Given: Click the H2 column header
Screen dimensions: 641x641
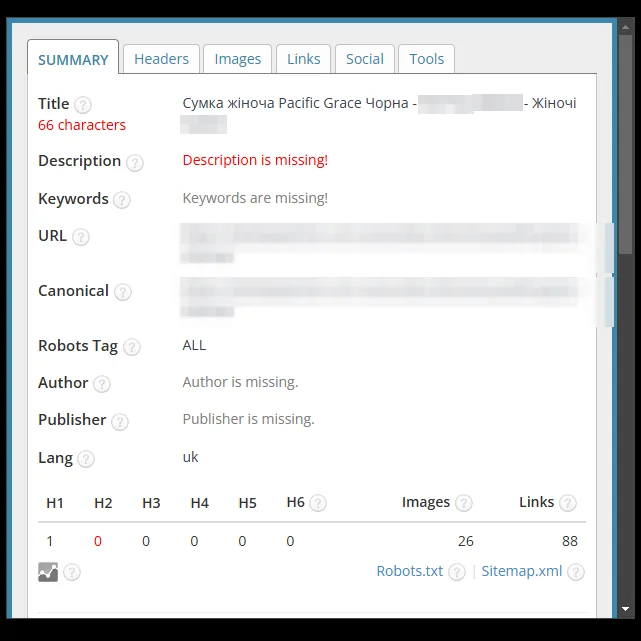Looking at the screenshot, I should (103, 503).
